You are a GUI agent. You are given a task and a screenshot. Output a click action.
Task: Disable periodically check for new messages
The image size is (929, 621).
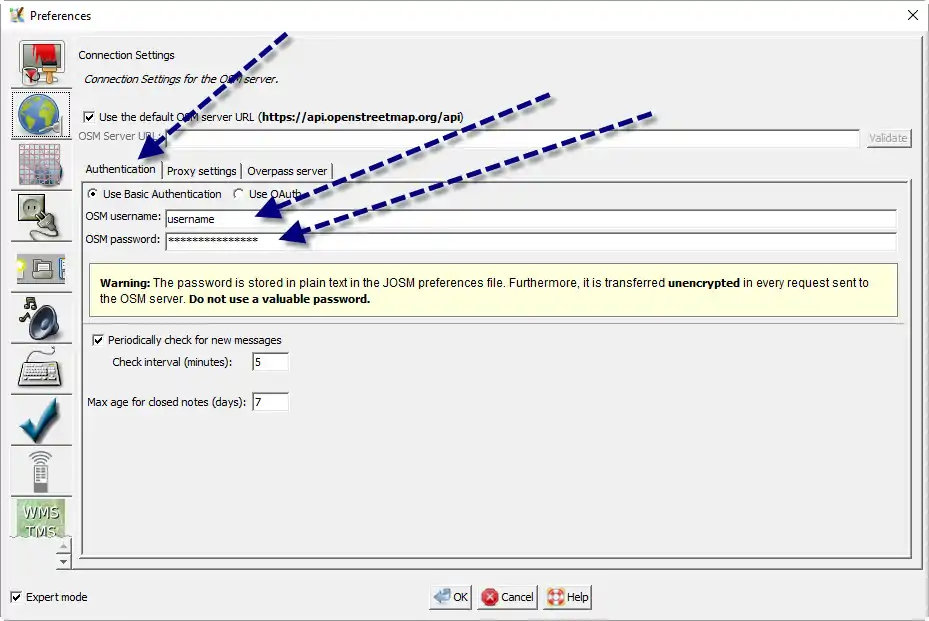(98, 340)
